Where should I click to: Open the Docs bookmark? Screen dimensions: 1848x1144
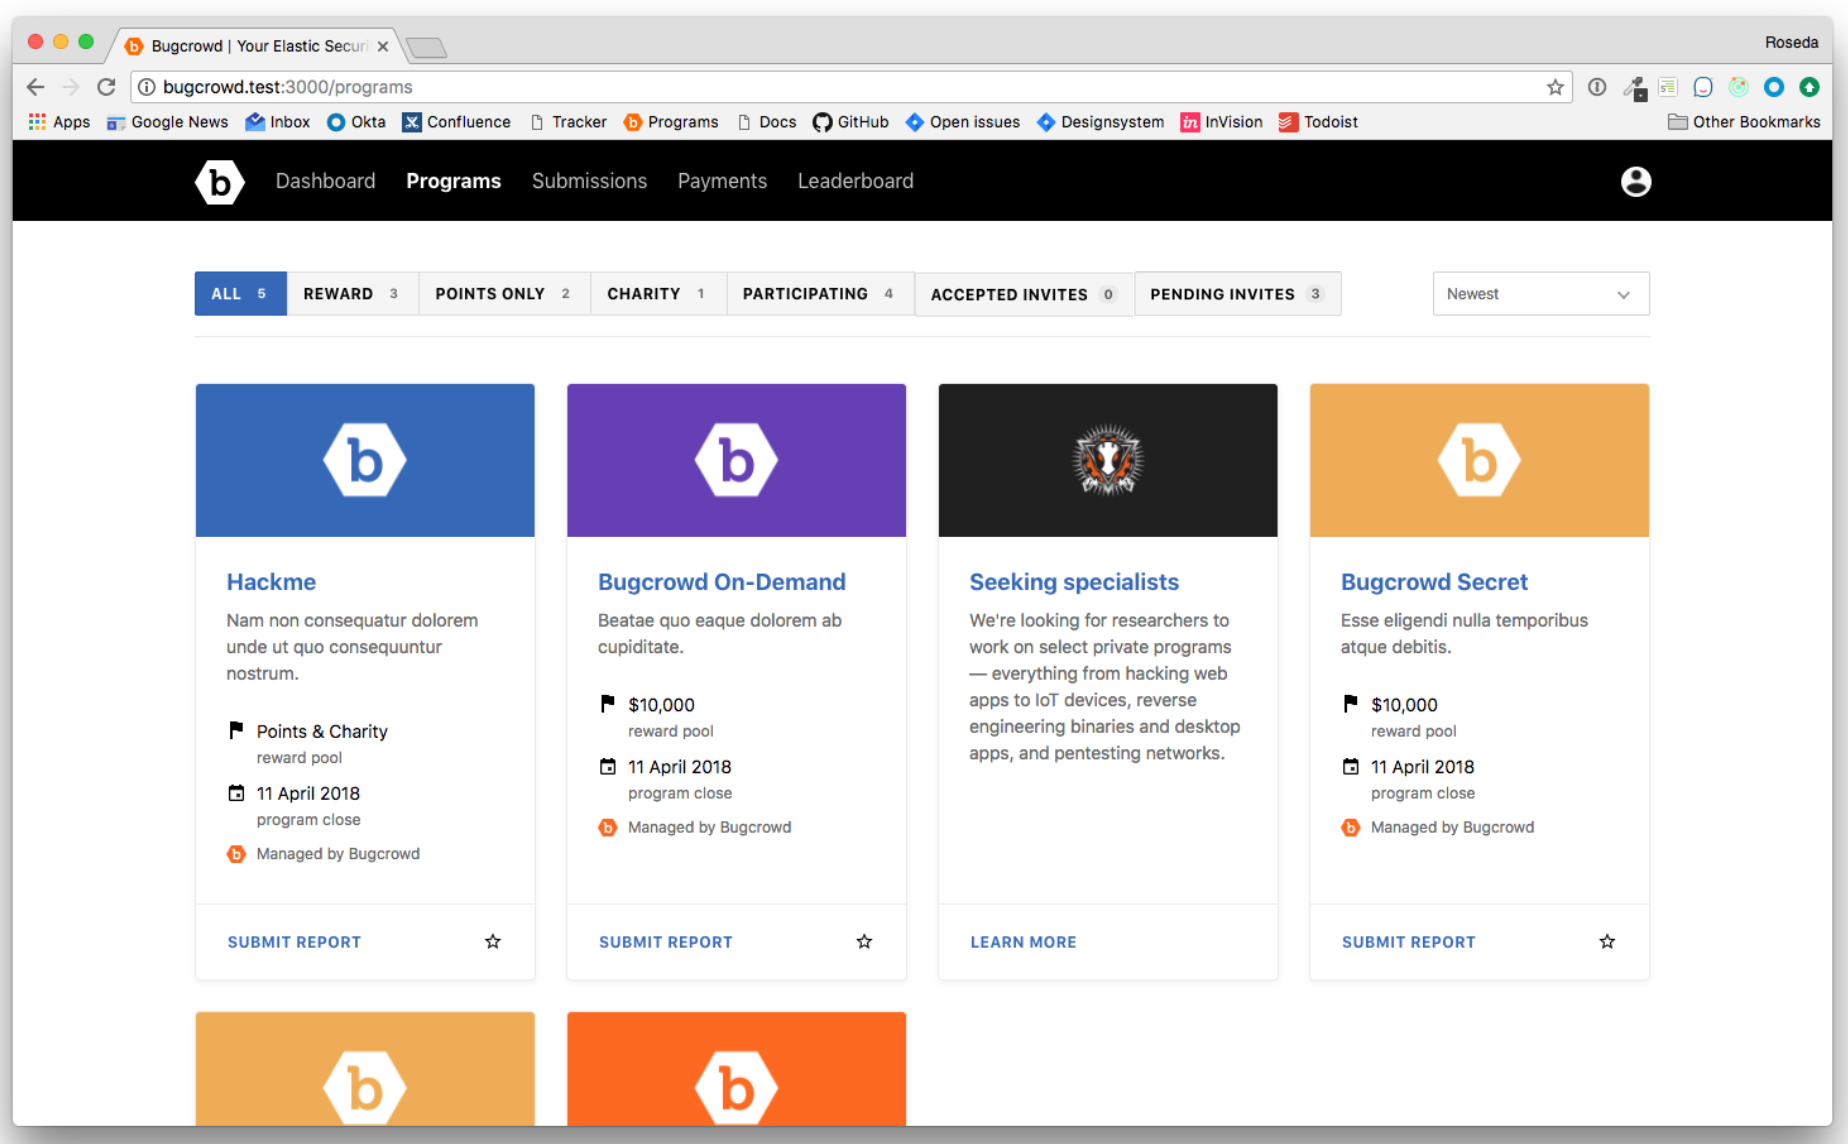[767, 122]
